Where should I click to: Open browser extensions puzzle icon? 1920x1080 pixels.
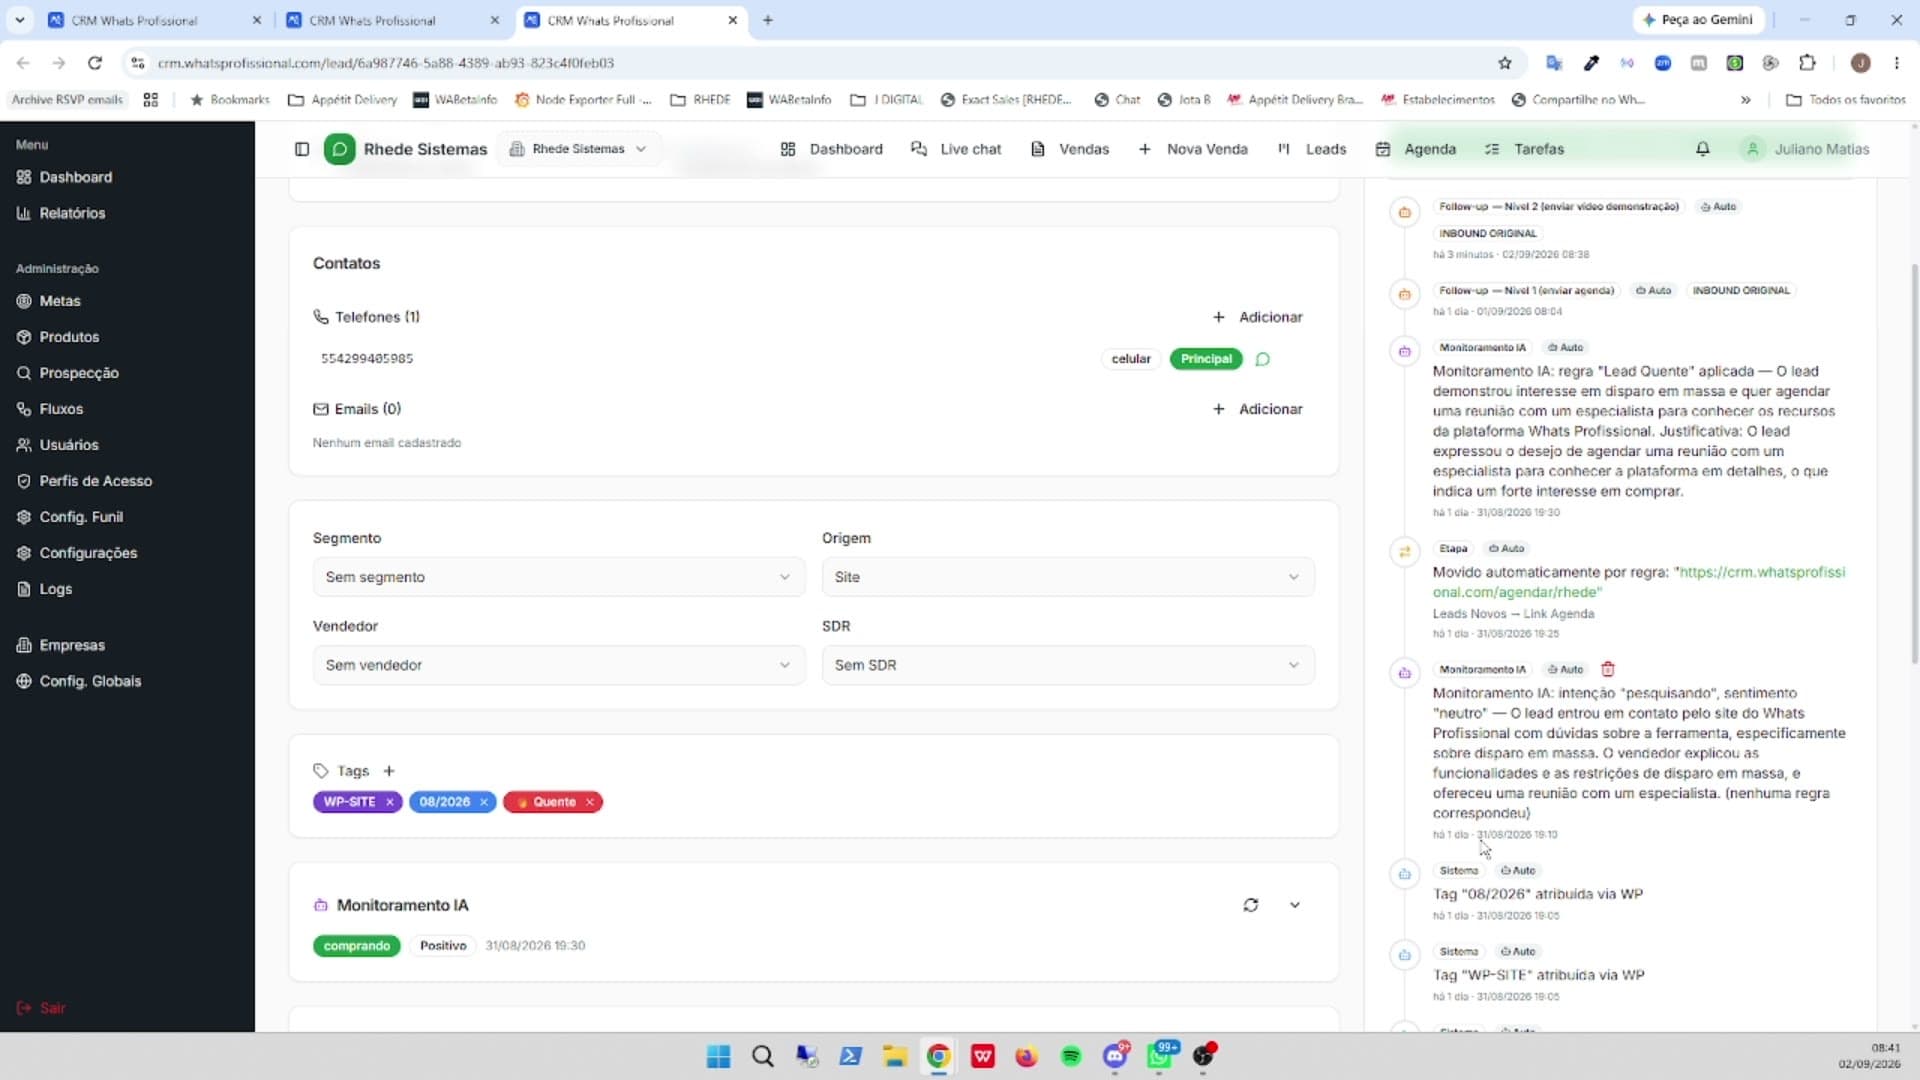(1807, 63)
